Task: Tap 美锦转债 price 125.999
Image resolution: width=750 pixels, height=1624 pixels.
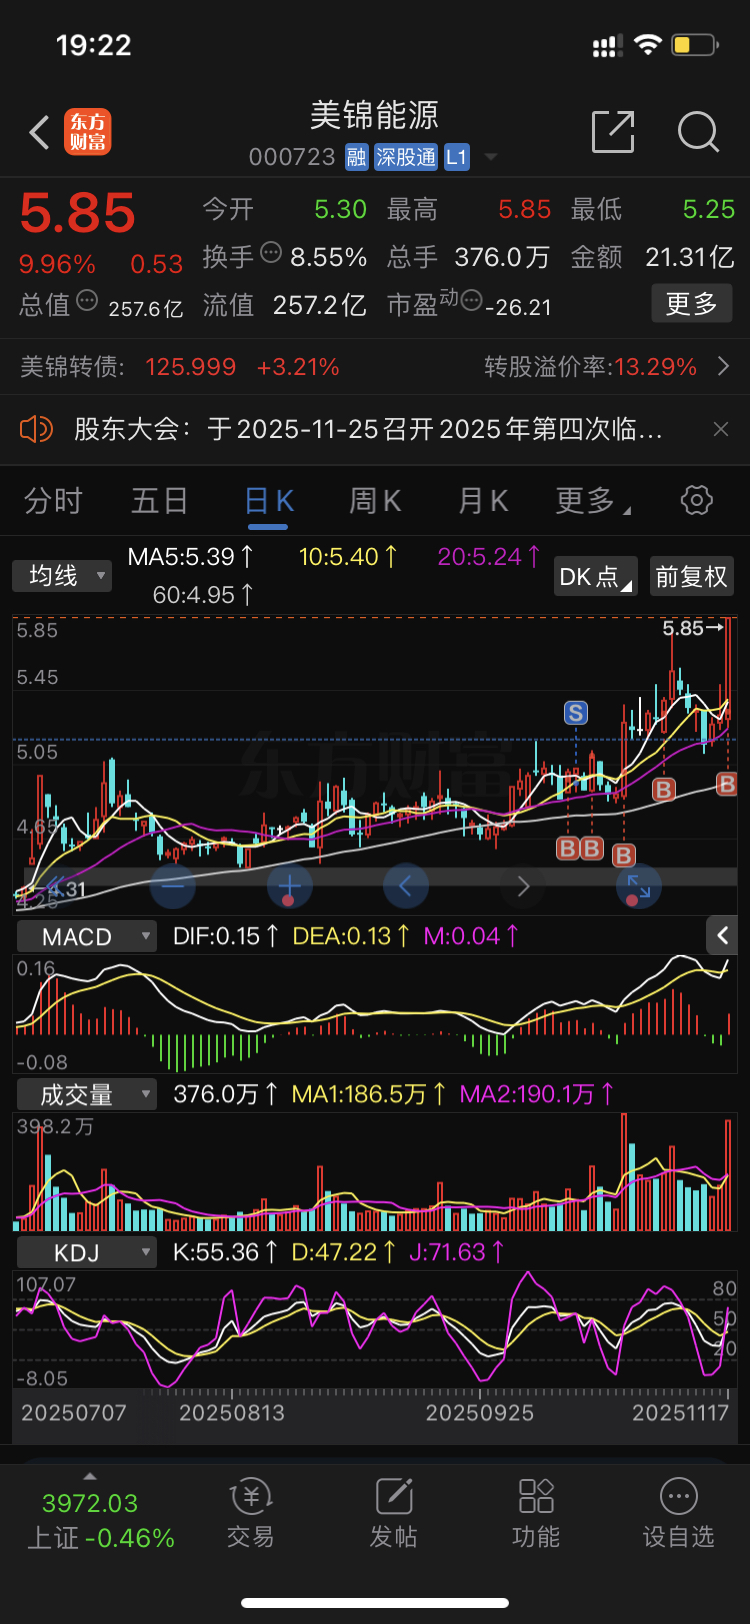Action: (191, 367)
